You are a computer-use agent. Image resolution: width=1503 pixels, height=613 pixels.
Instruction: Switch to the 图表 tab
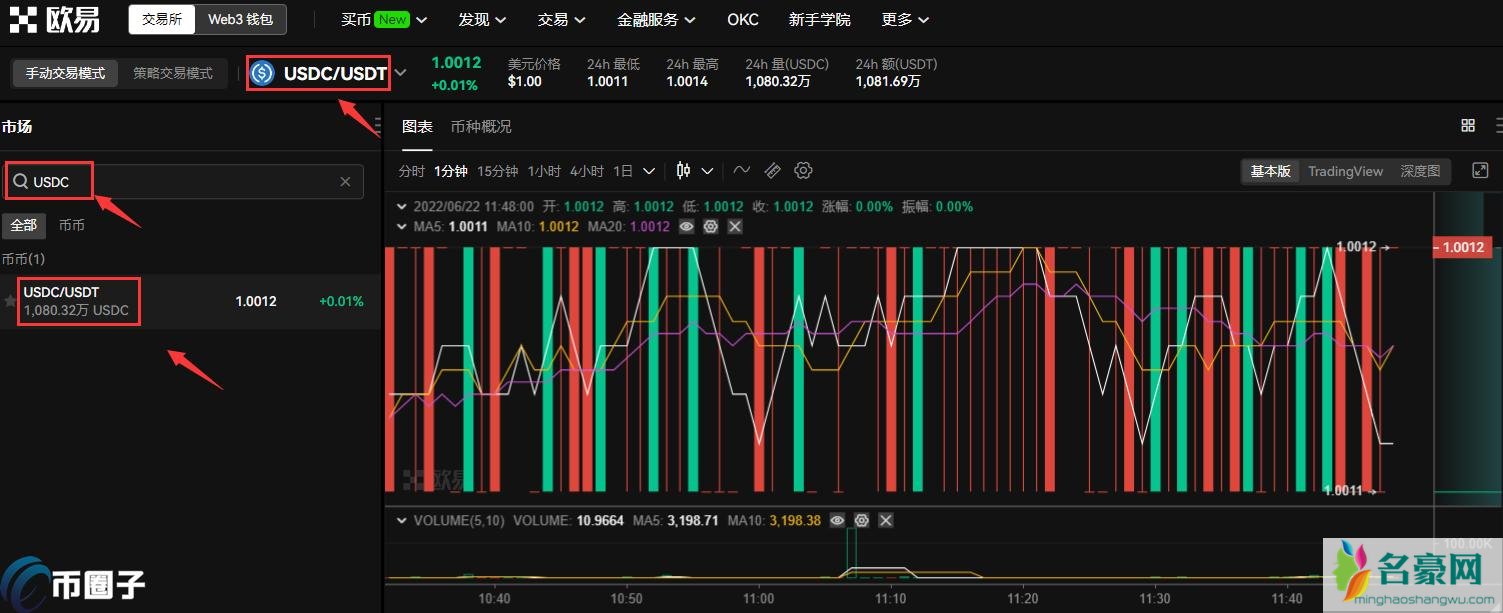[x=417, y=126]
